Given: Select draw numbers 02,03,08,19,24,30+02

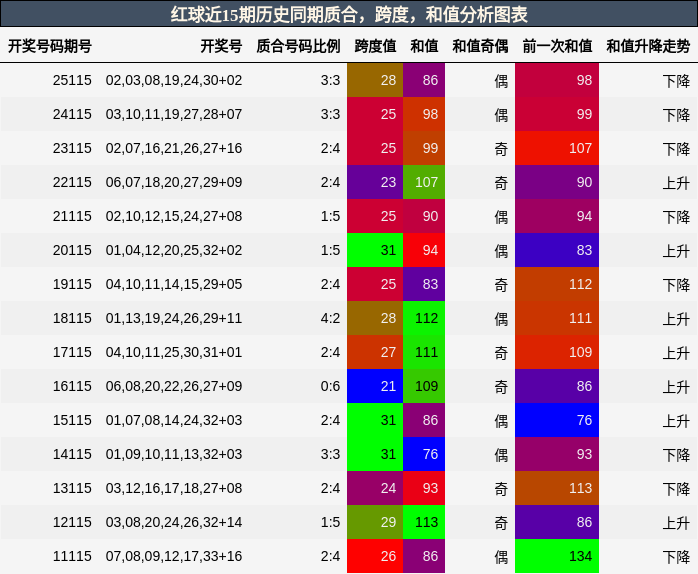Looking at the screenshot, I should coord(174,80).
